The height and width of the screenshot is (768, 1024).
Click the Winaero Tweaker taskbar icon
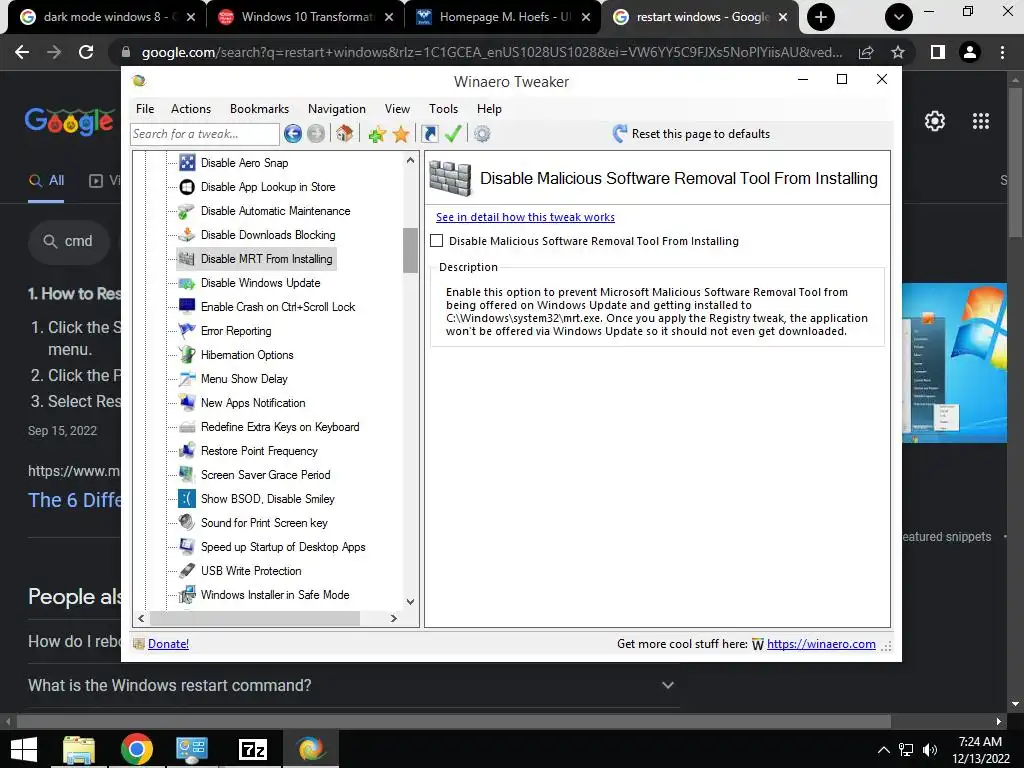click(310, 750)
